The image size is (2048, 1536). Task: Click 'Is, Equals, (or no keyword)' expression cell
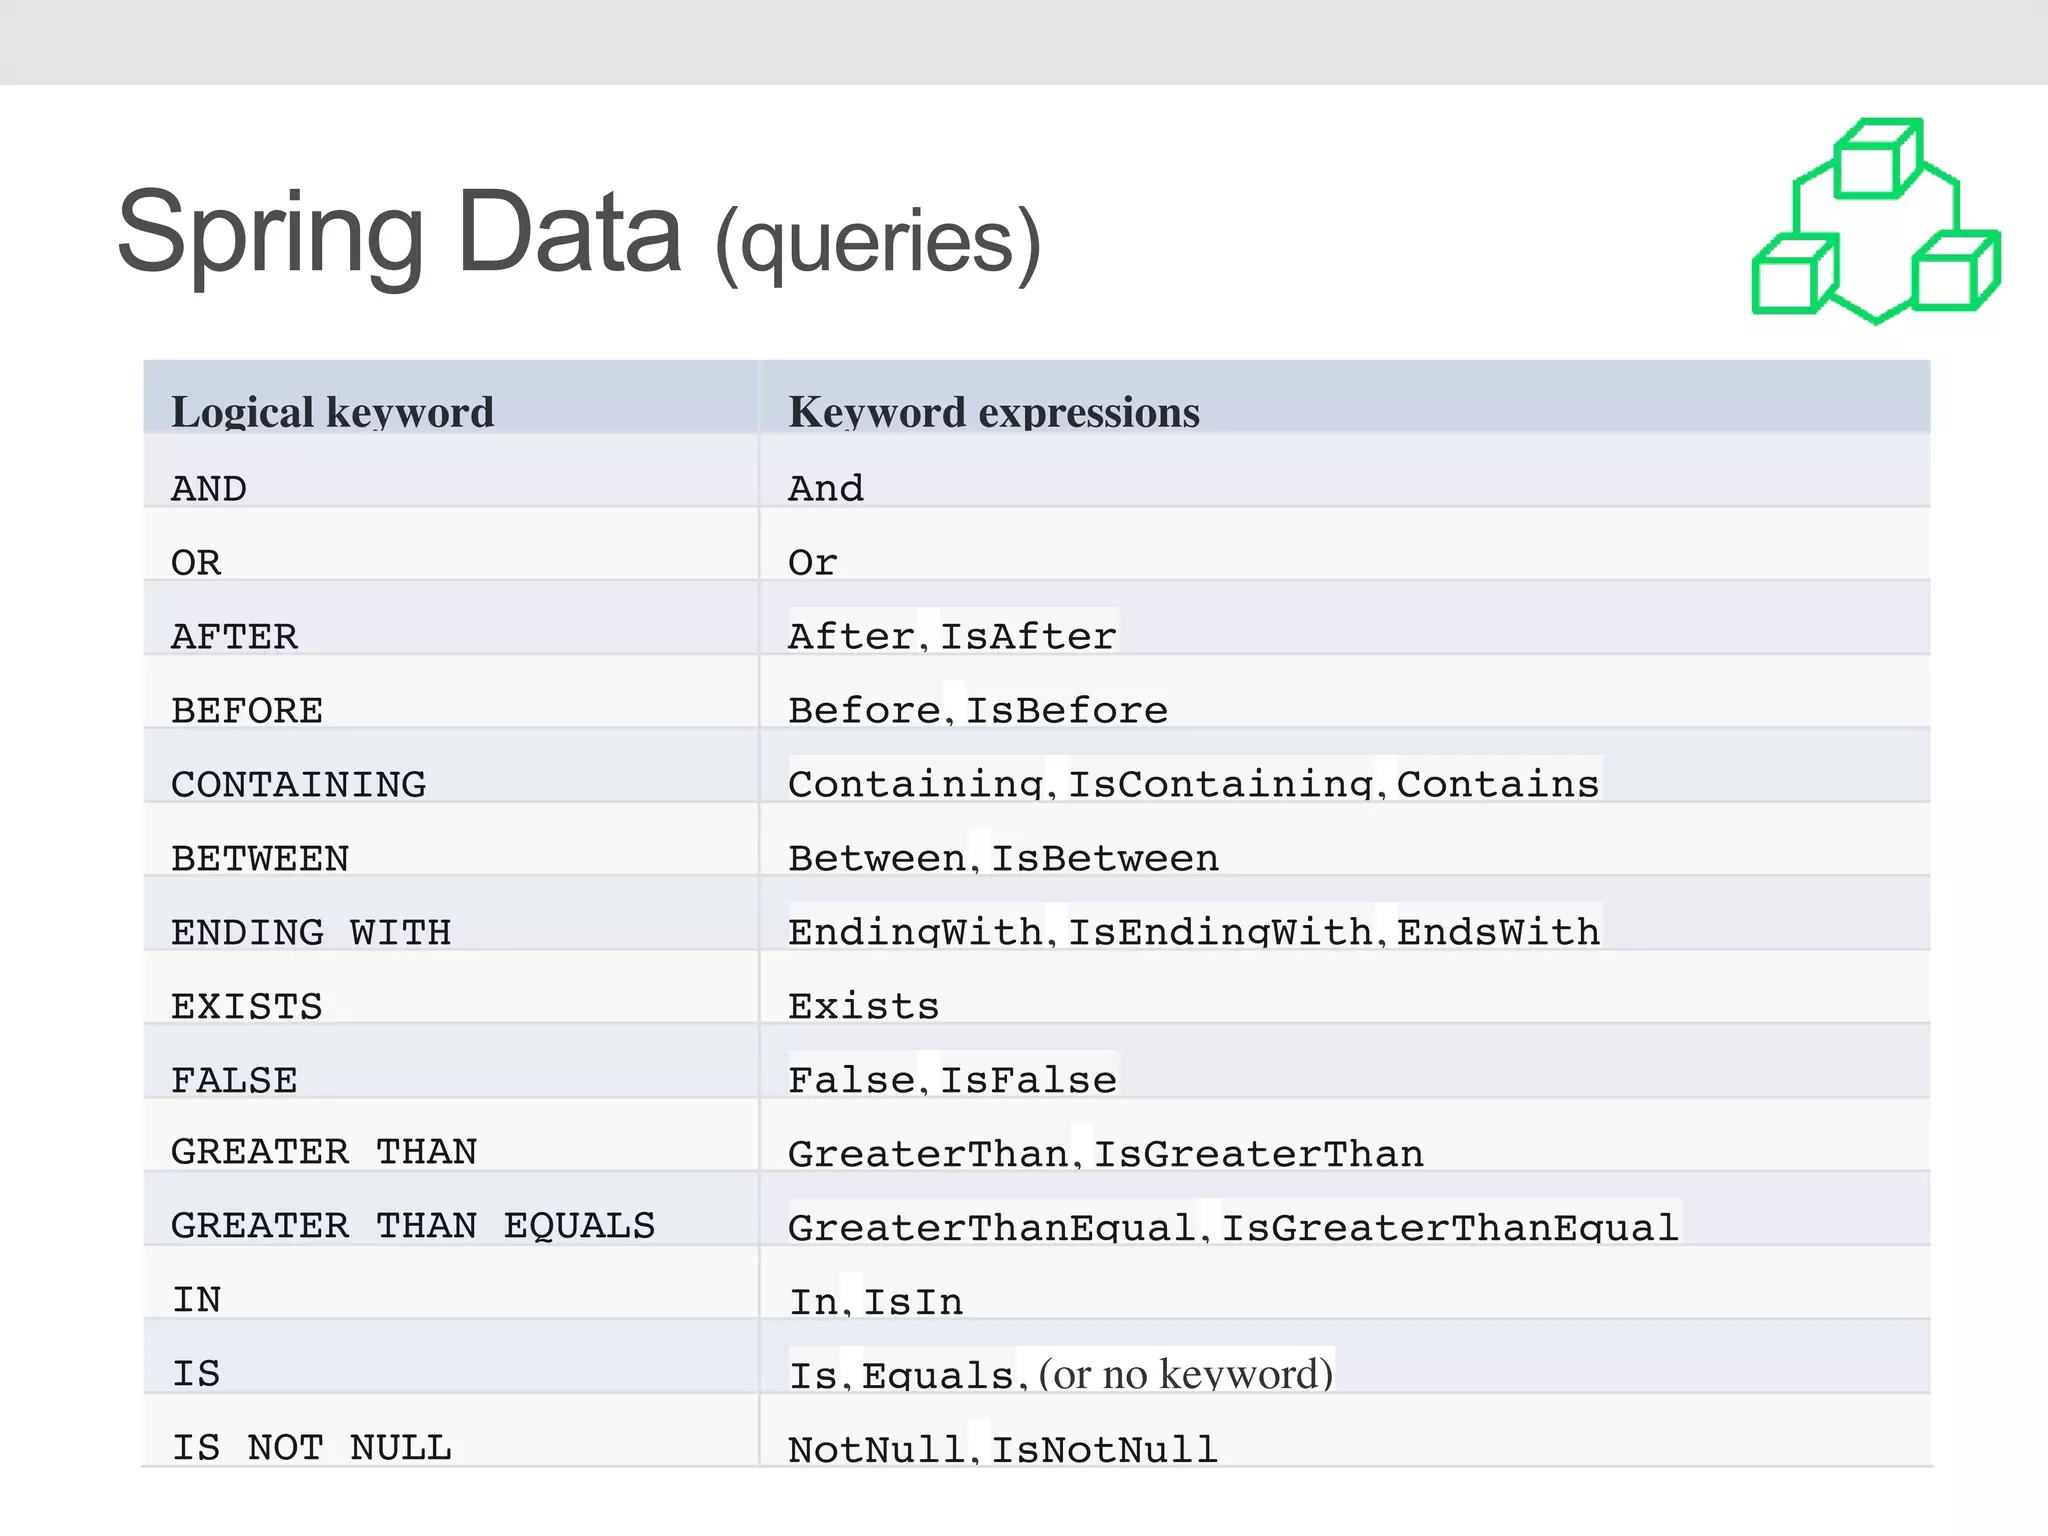[x=1345, y=1357]
